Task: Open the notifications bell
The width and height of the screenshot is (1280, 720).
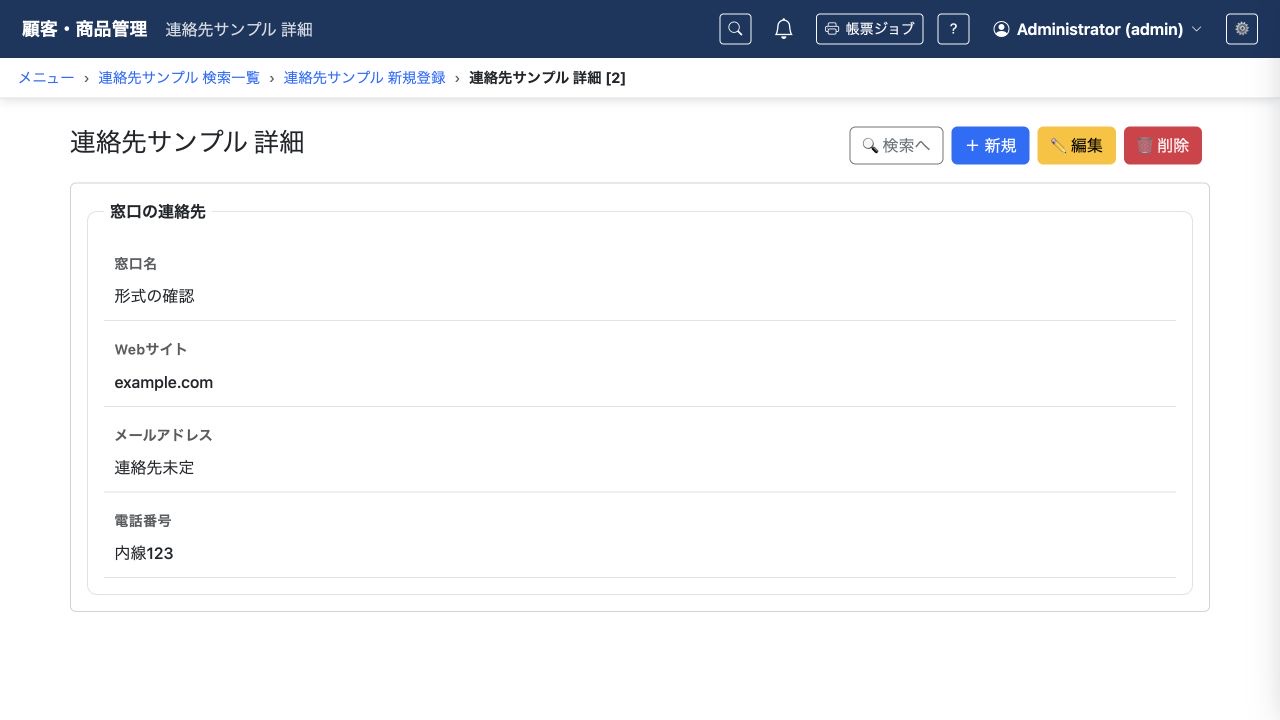Action: tap(784, 29)
